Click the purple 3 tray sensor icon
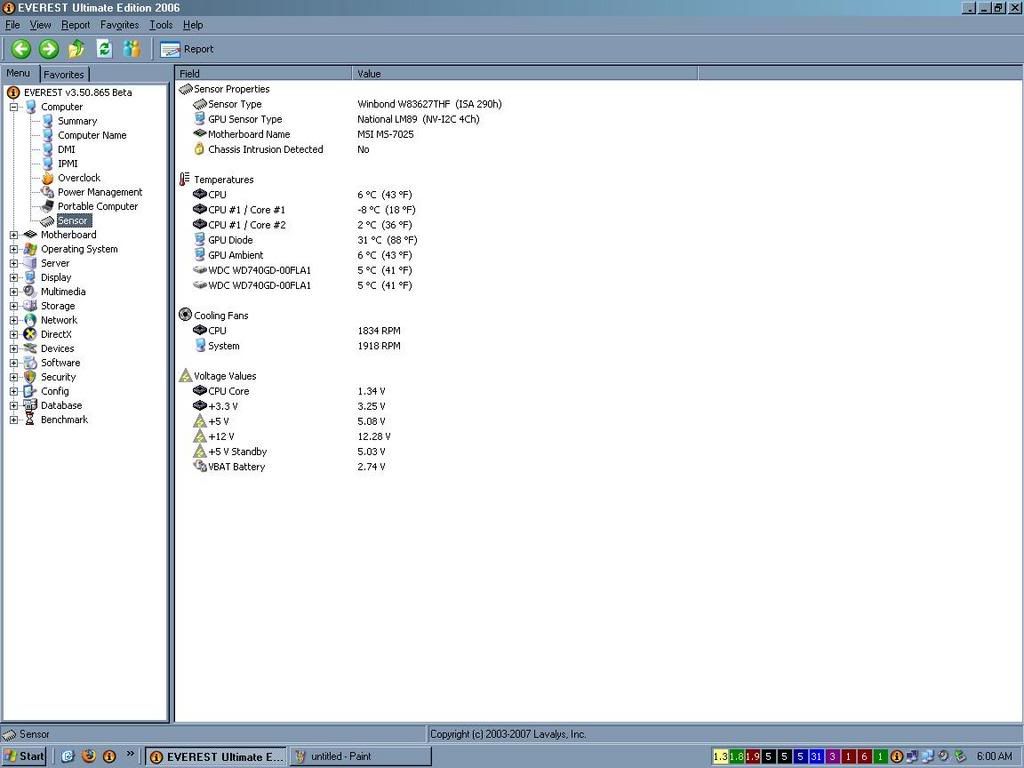The image size is (1024, 768). 832,756
